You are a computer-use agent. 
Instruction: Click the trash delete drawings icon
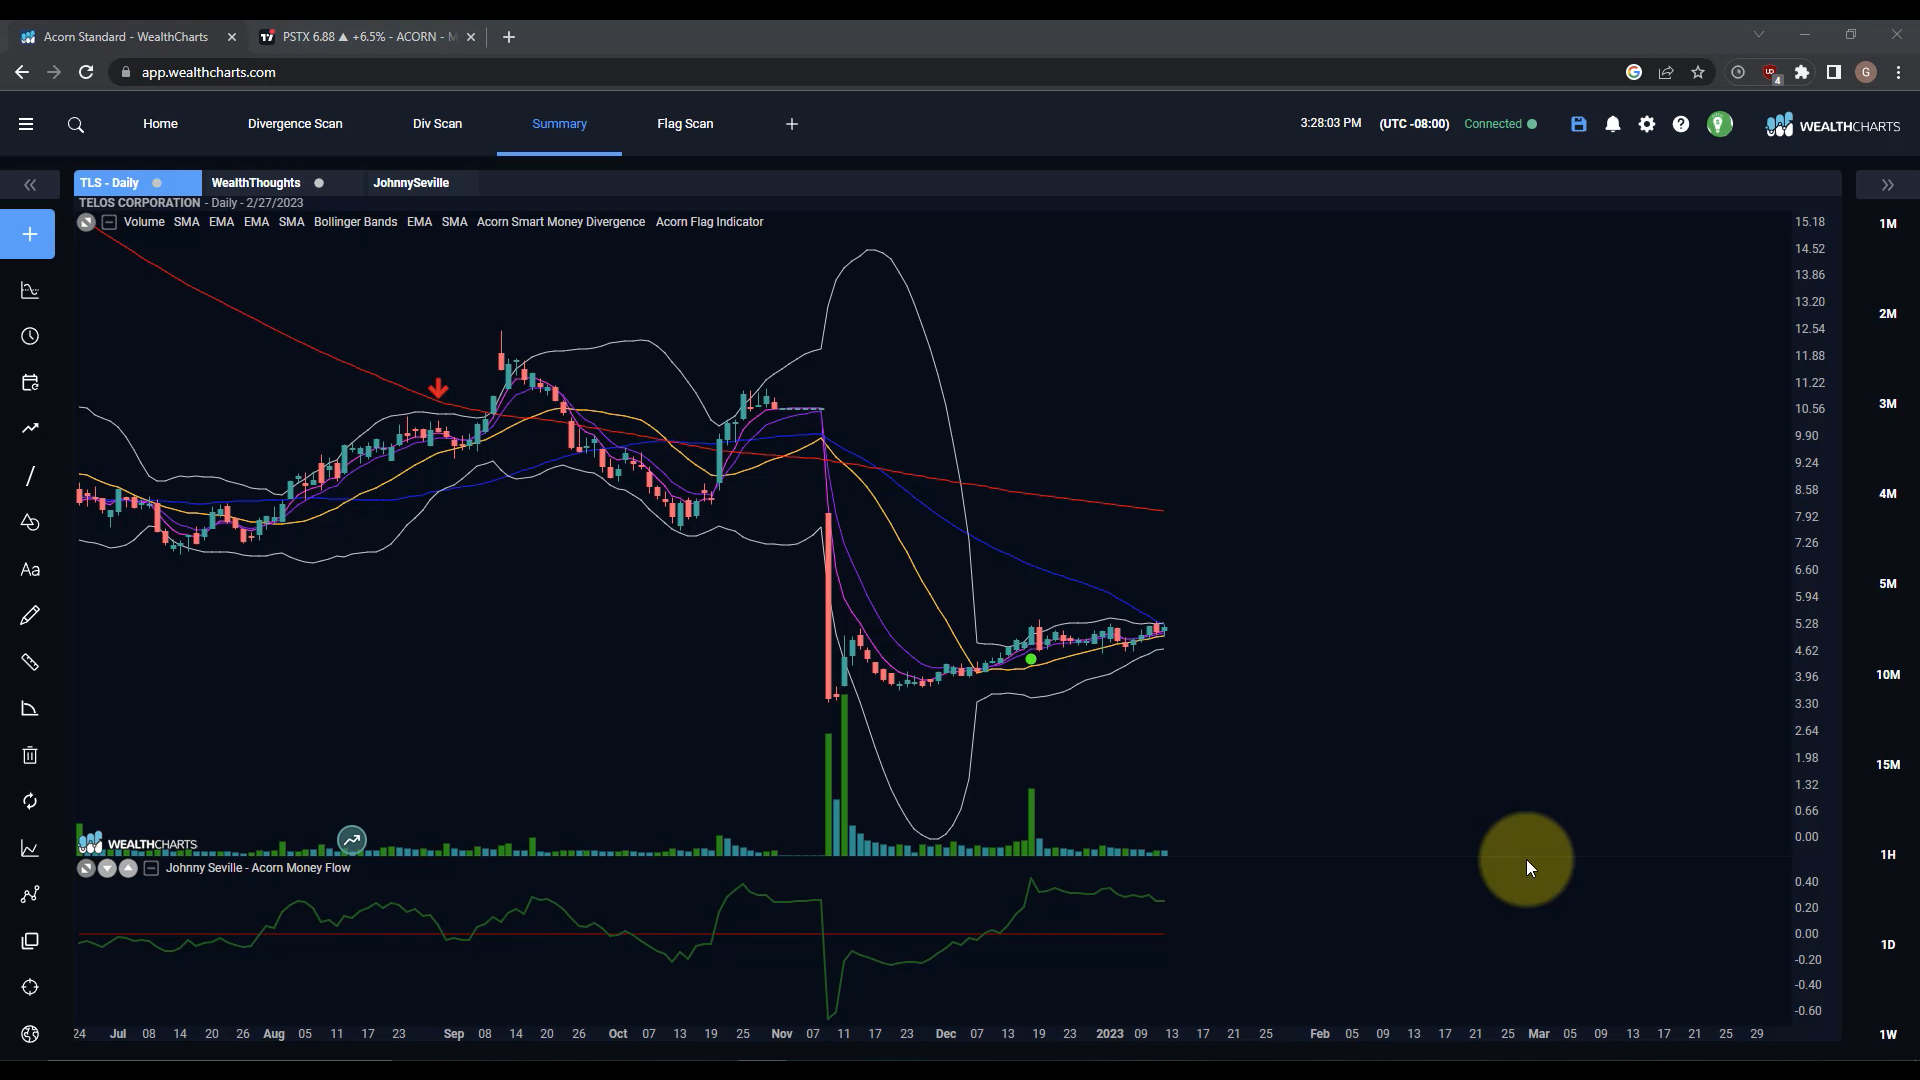tap(30, 755)
